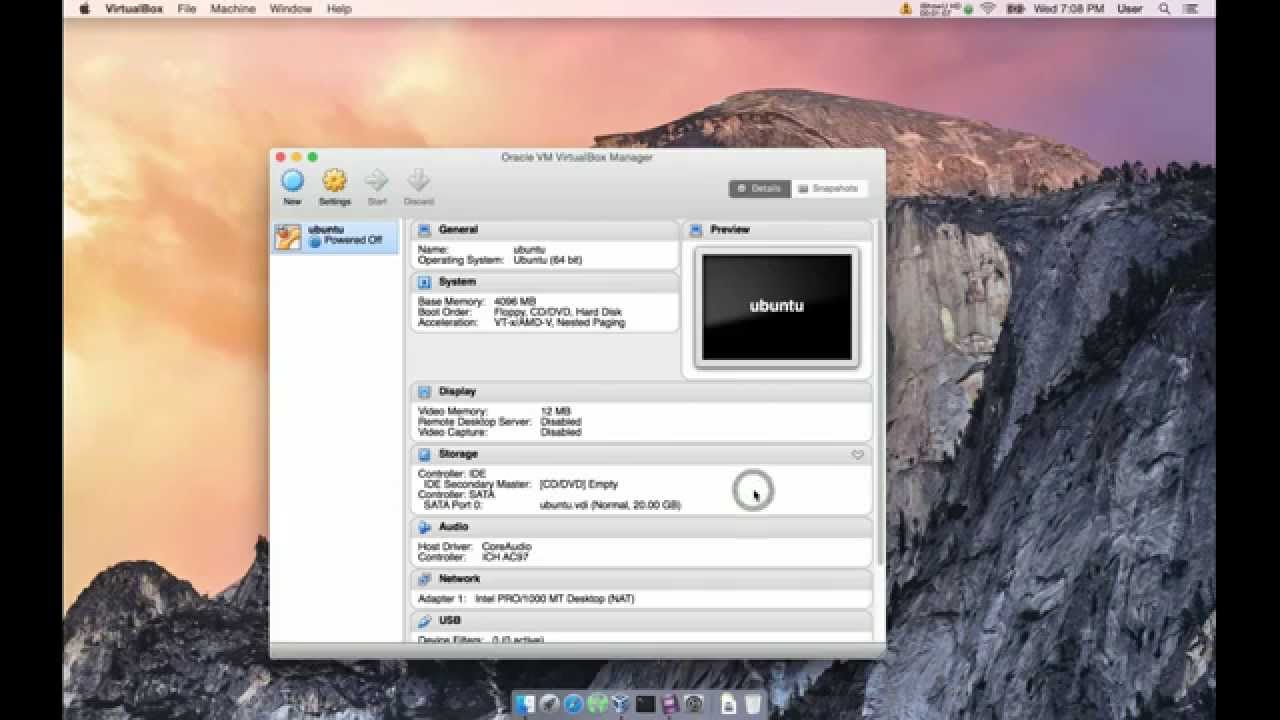Viewport: 1280px width, 720px height.
Task: Click the yellow warning icon in menu bar
Action: click(906, 9)
